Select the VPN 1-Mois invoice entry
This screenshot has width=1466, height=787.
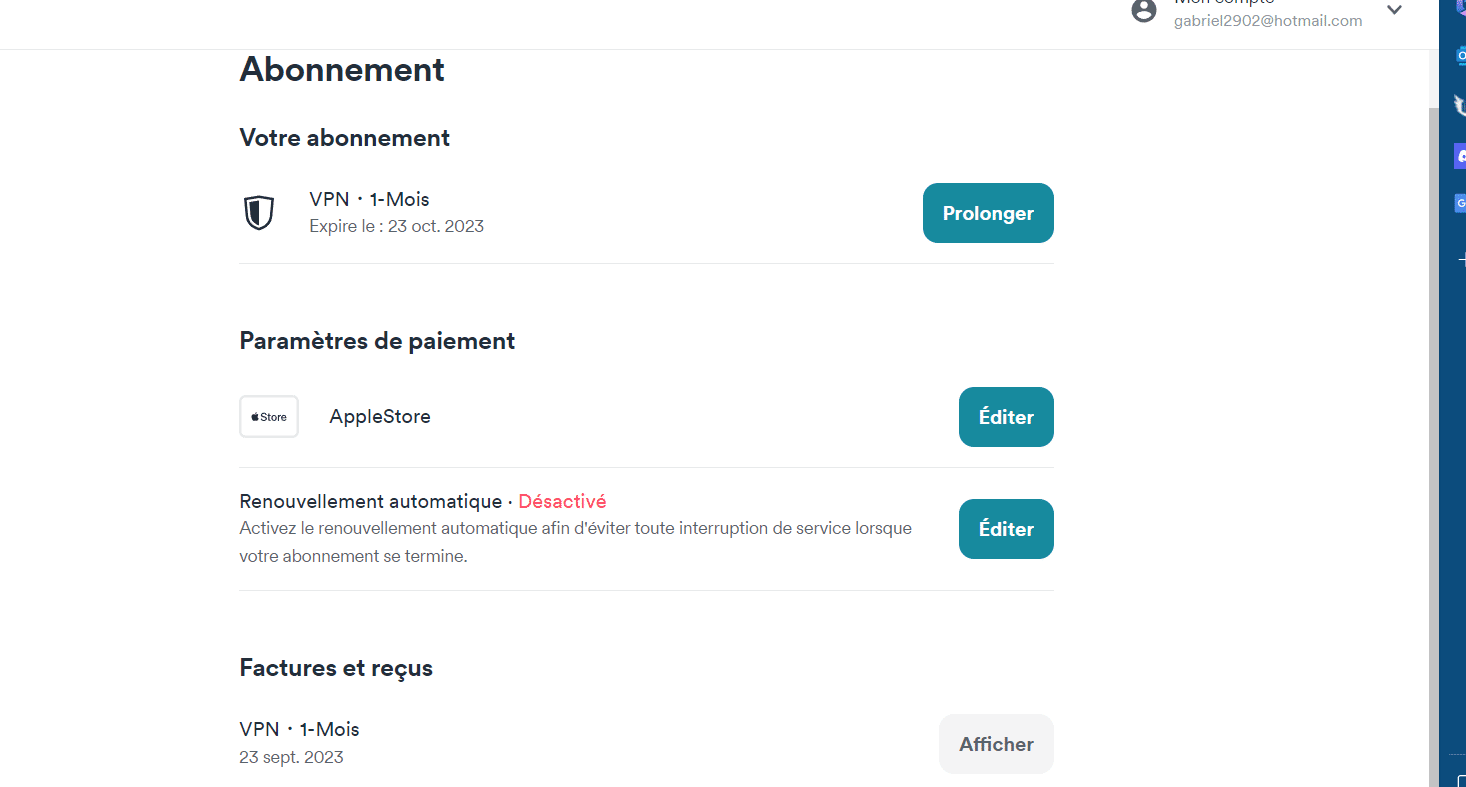point(299,730)
